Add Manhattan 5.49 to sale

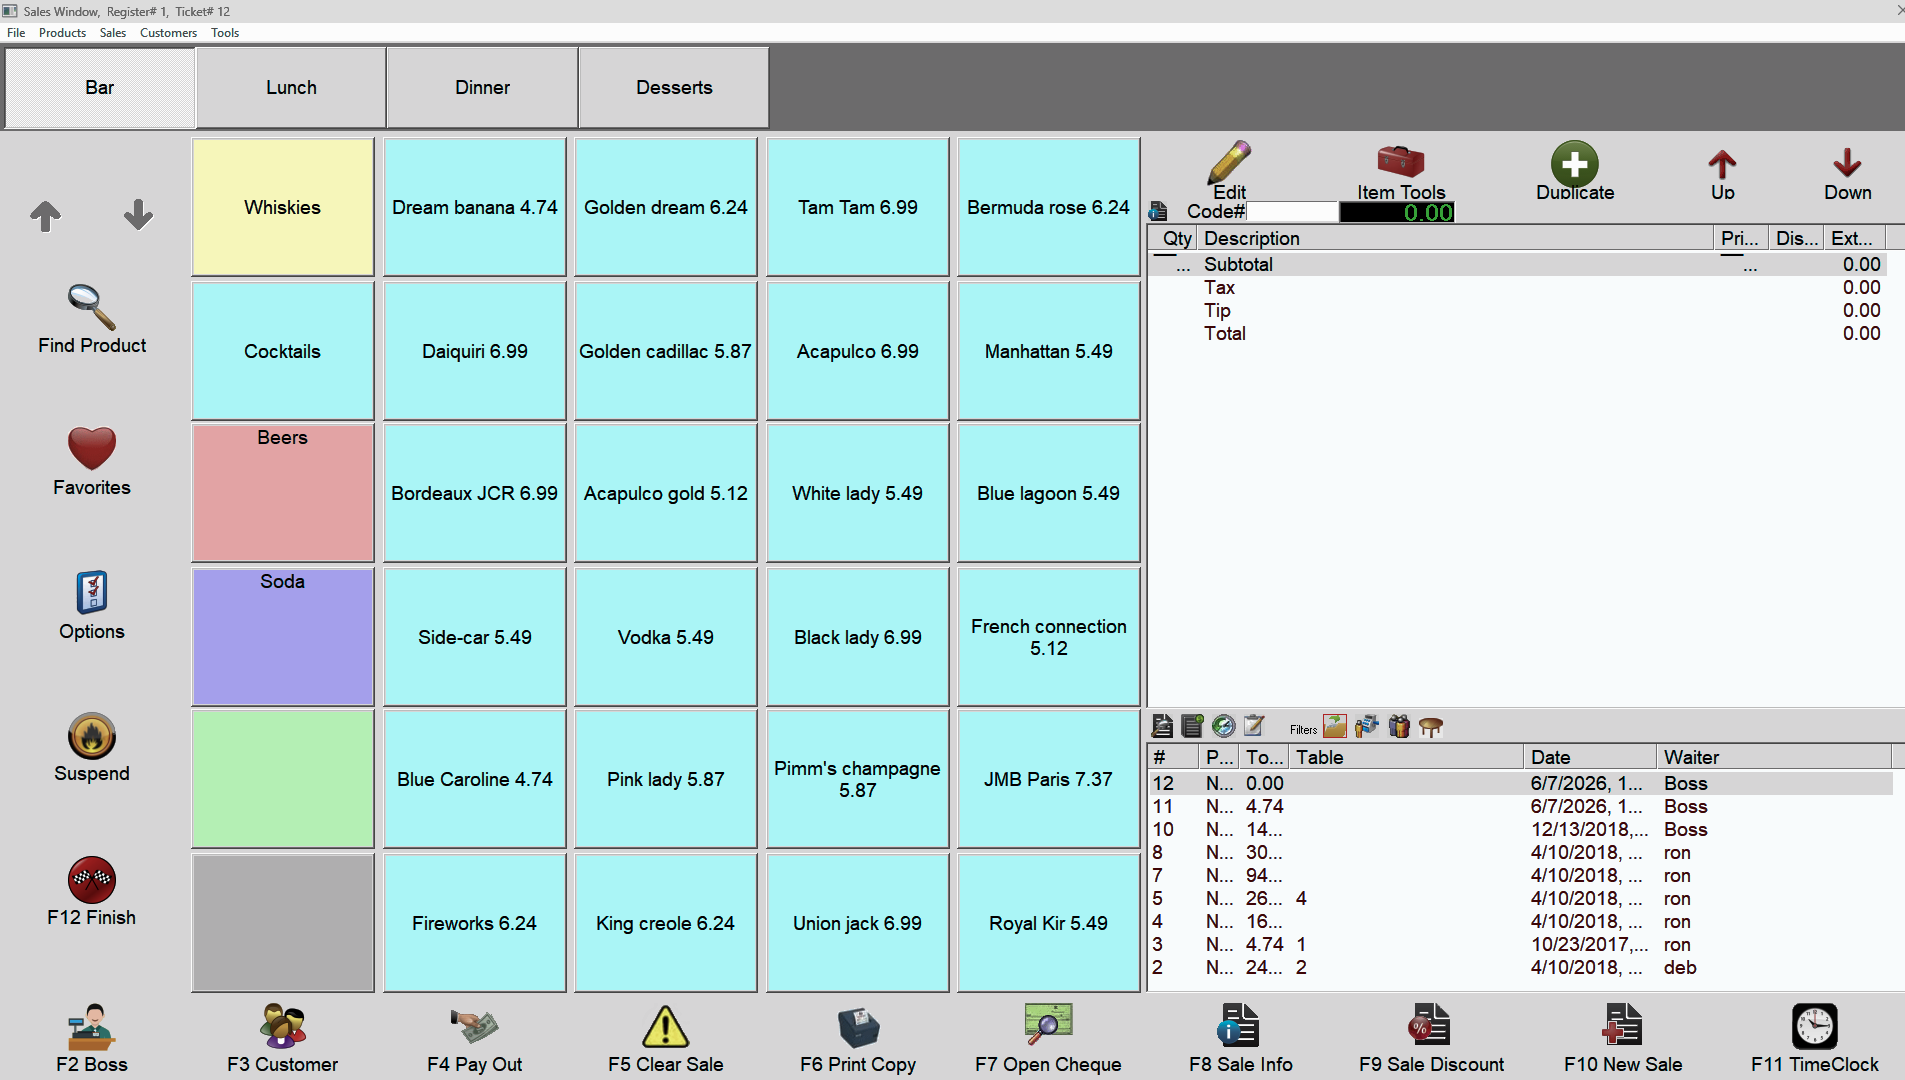point(1049,351)
